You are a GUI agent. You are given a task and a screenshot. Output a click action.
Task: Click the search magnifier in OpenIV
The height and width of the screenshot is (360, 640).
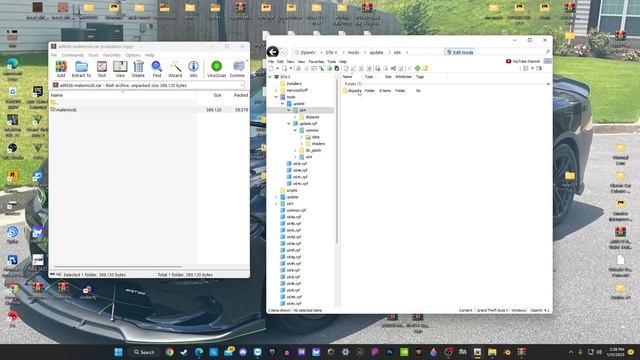(x=547, y=52)
